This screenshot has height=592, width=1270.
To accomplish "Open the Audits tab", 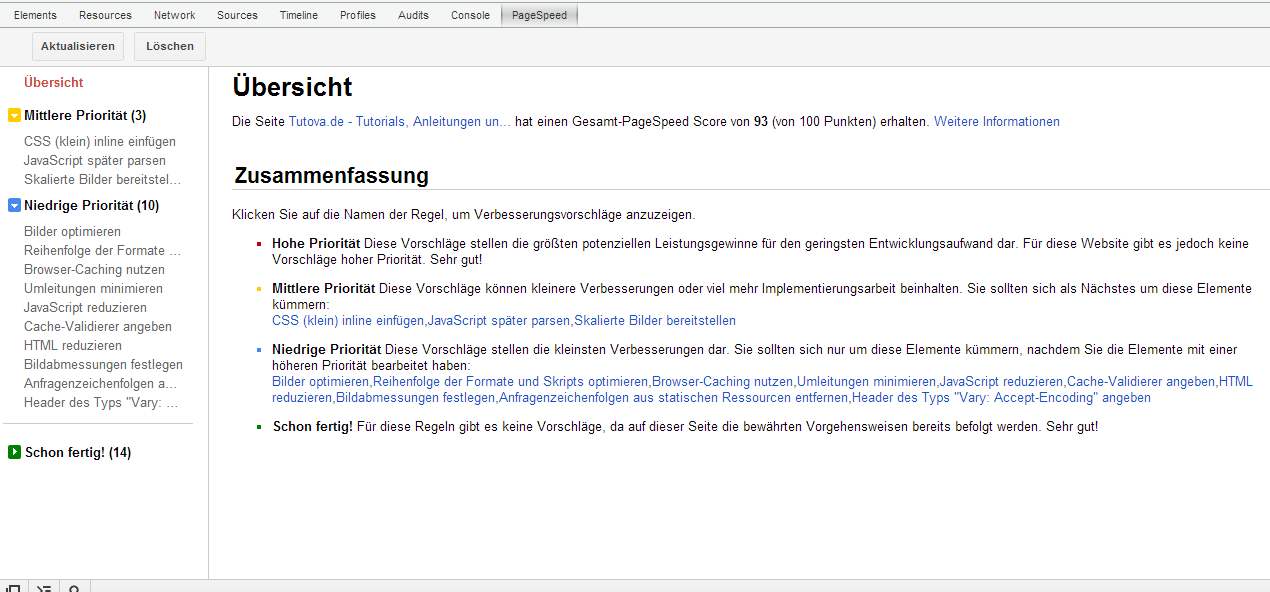I will tap(413, 15).
